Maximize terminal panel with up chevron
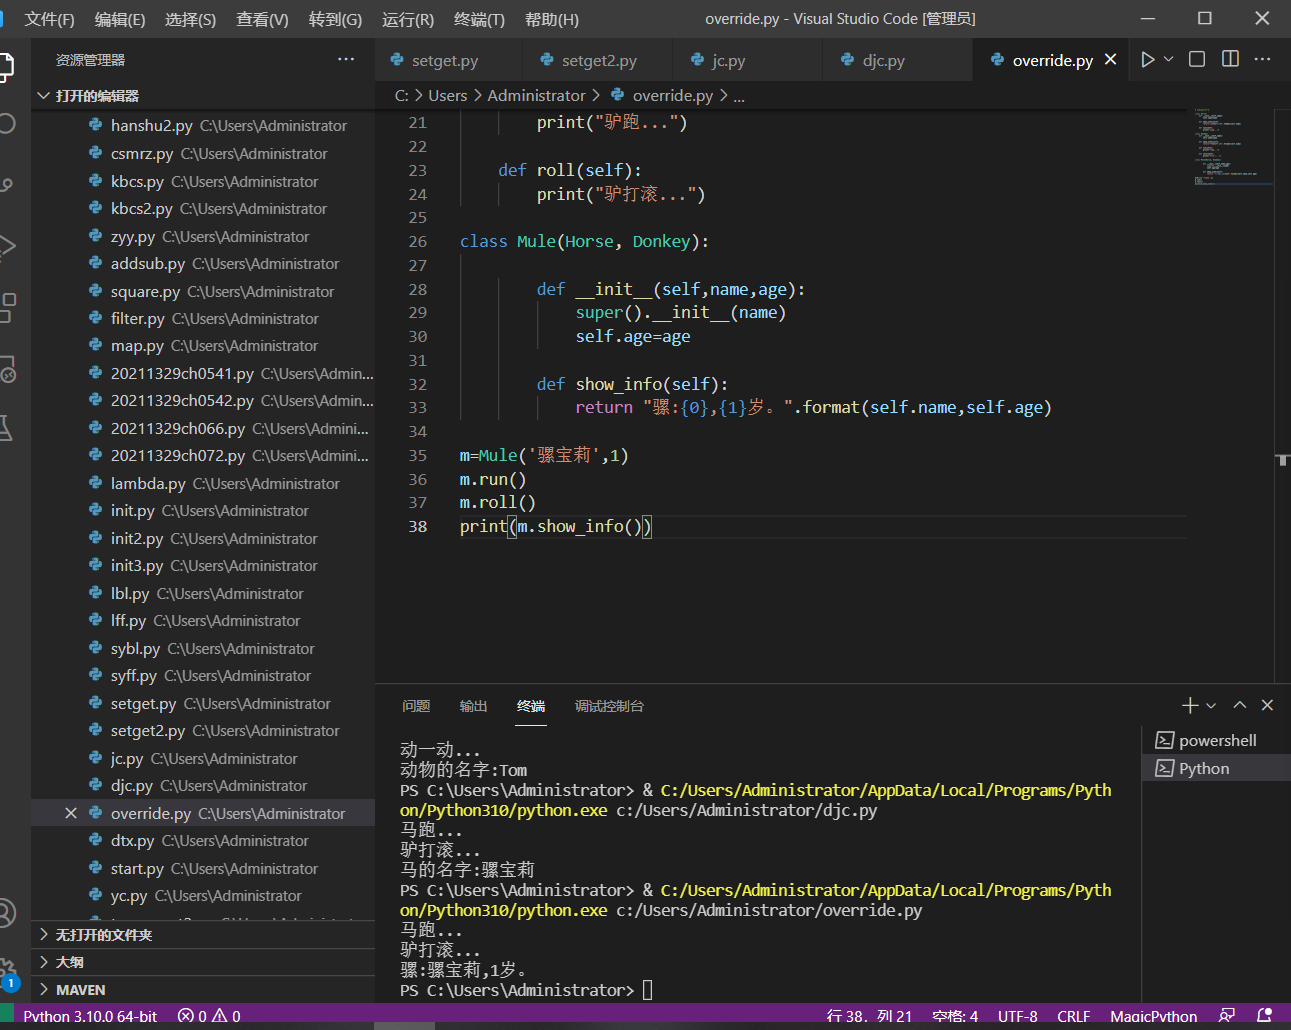 pos(1240,706)
